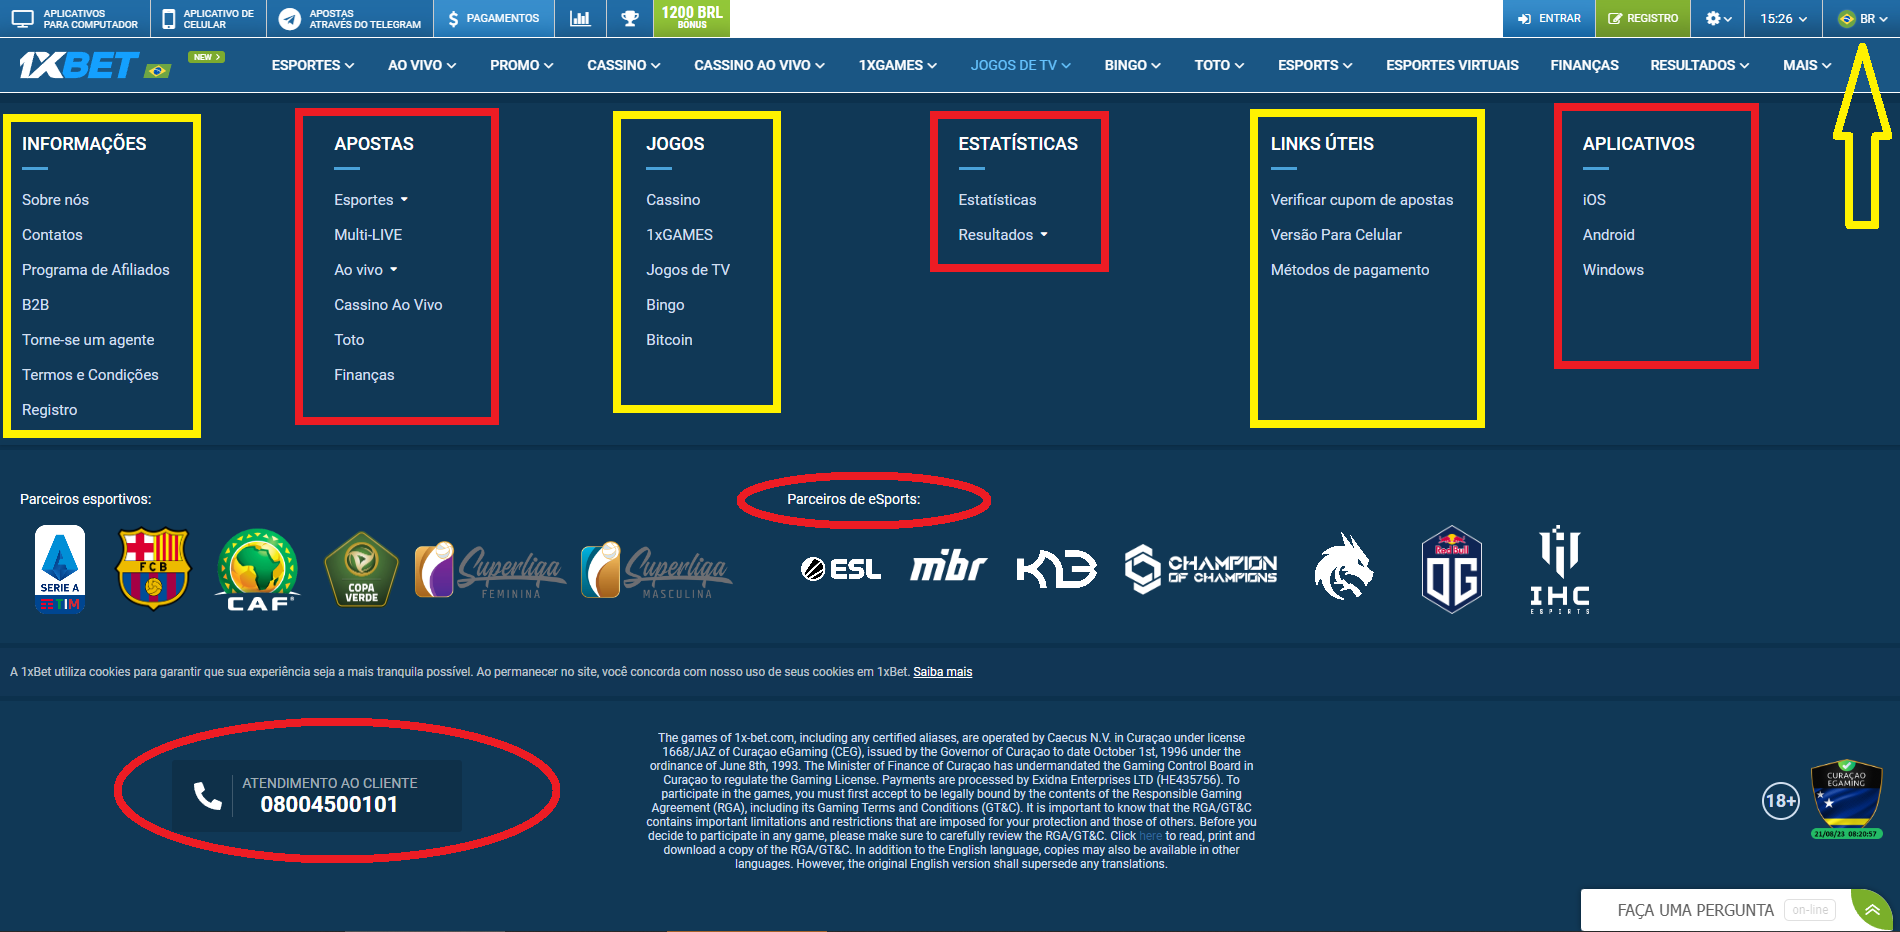Open the BR language selector
Image resolution: width=1900 pixels, height=932 pixels.
1860,19
